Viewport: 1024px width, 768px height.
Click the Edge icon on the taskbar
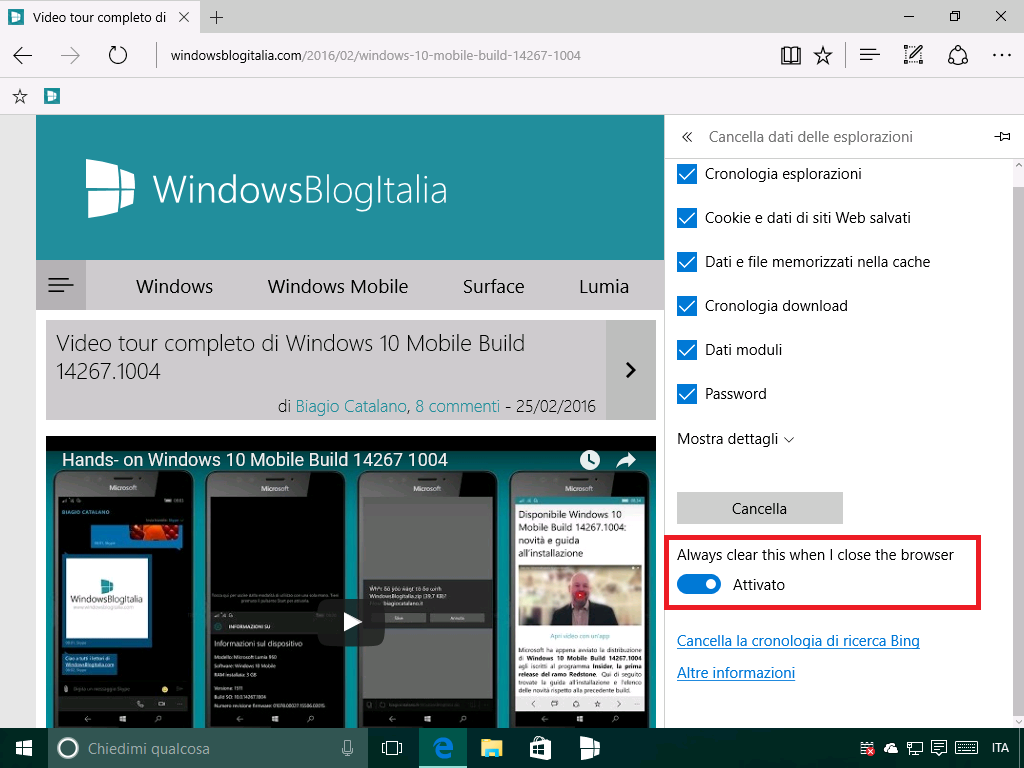[443, 748]
